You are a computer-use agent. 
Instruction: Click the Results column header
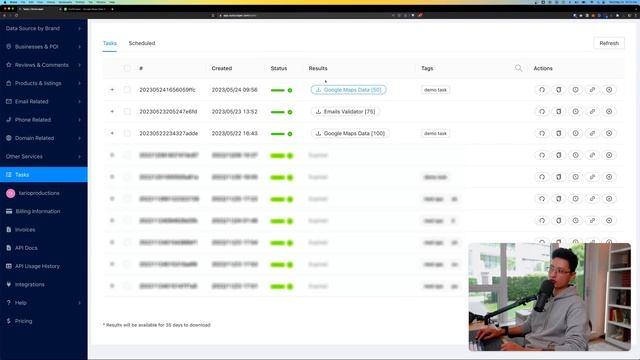(x=318, y=68)
